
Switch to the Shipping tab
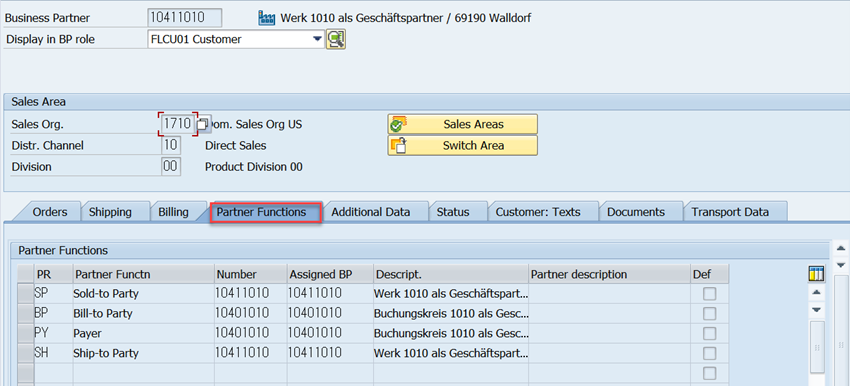pyautogui.click(x=111, y=212)
